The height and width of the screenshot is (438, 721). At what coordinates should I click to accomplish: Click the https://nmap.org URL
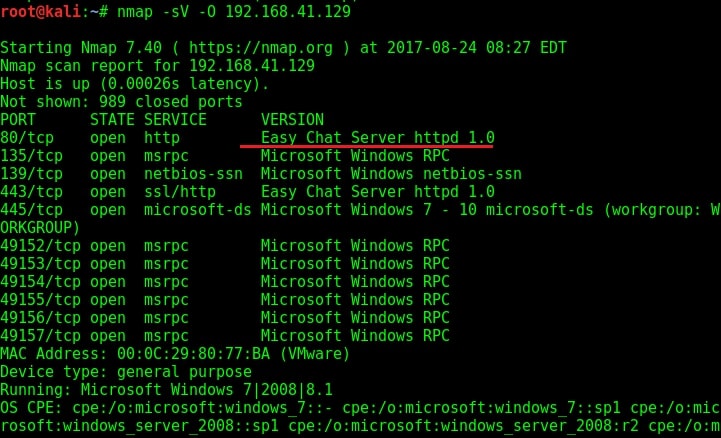pos(261,48)
